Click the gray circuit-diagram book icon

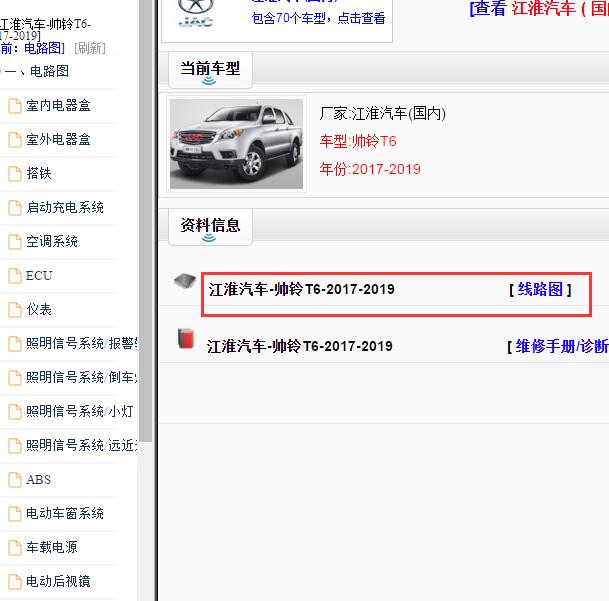(185, 280)
